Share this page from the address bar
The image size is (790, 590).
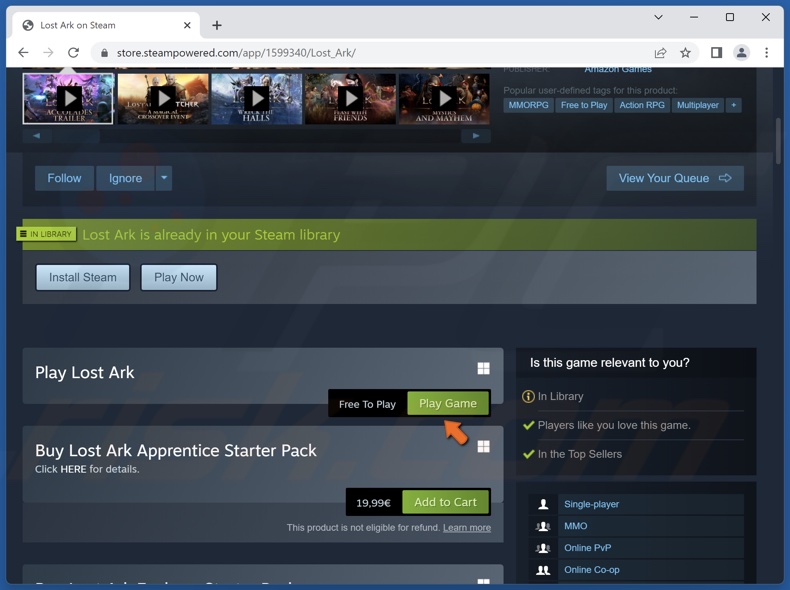click(660, 52)
